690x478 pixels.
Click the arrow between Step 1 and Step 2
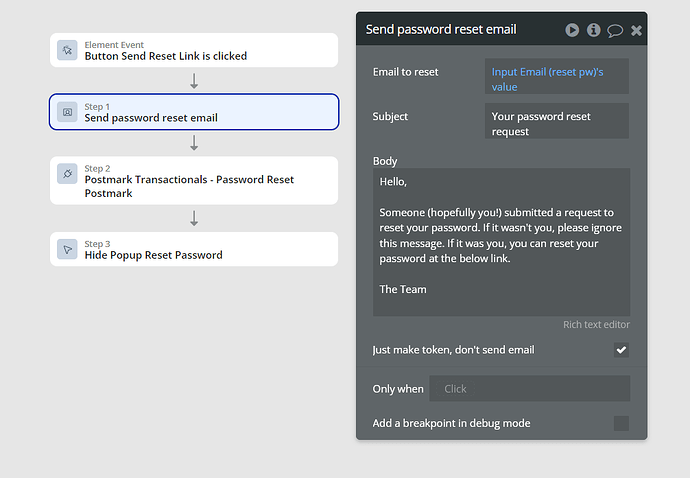click(194, 143)
